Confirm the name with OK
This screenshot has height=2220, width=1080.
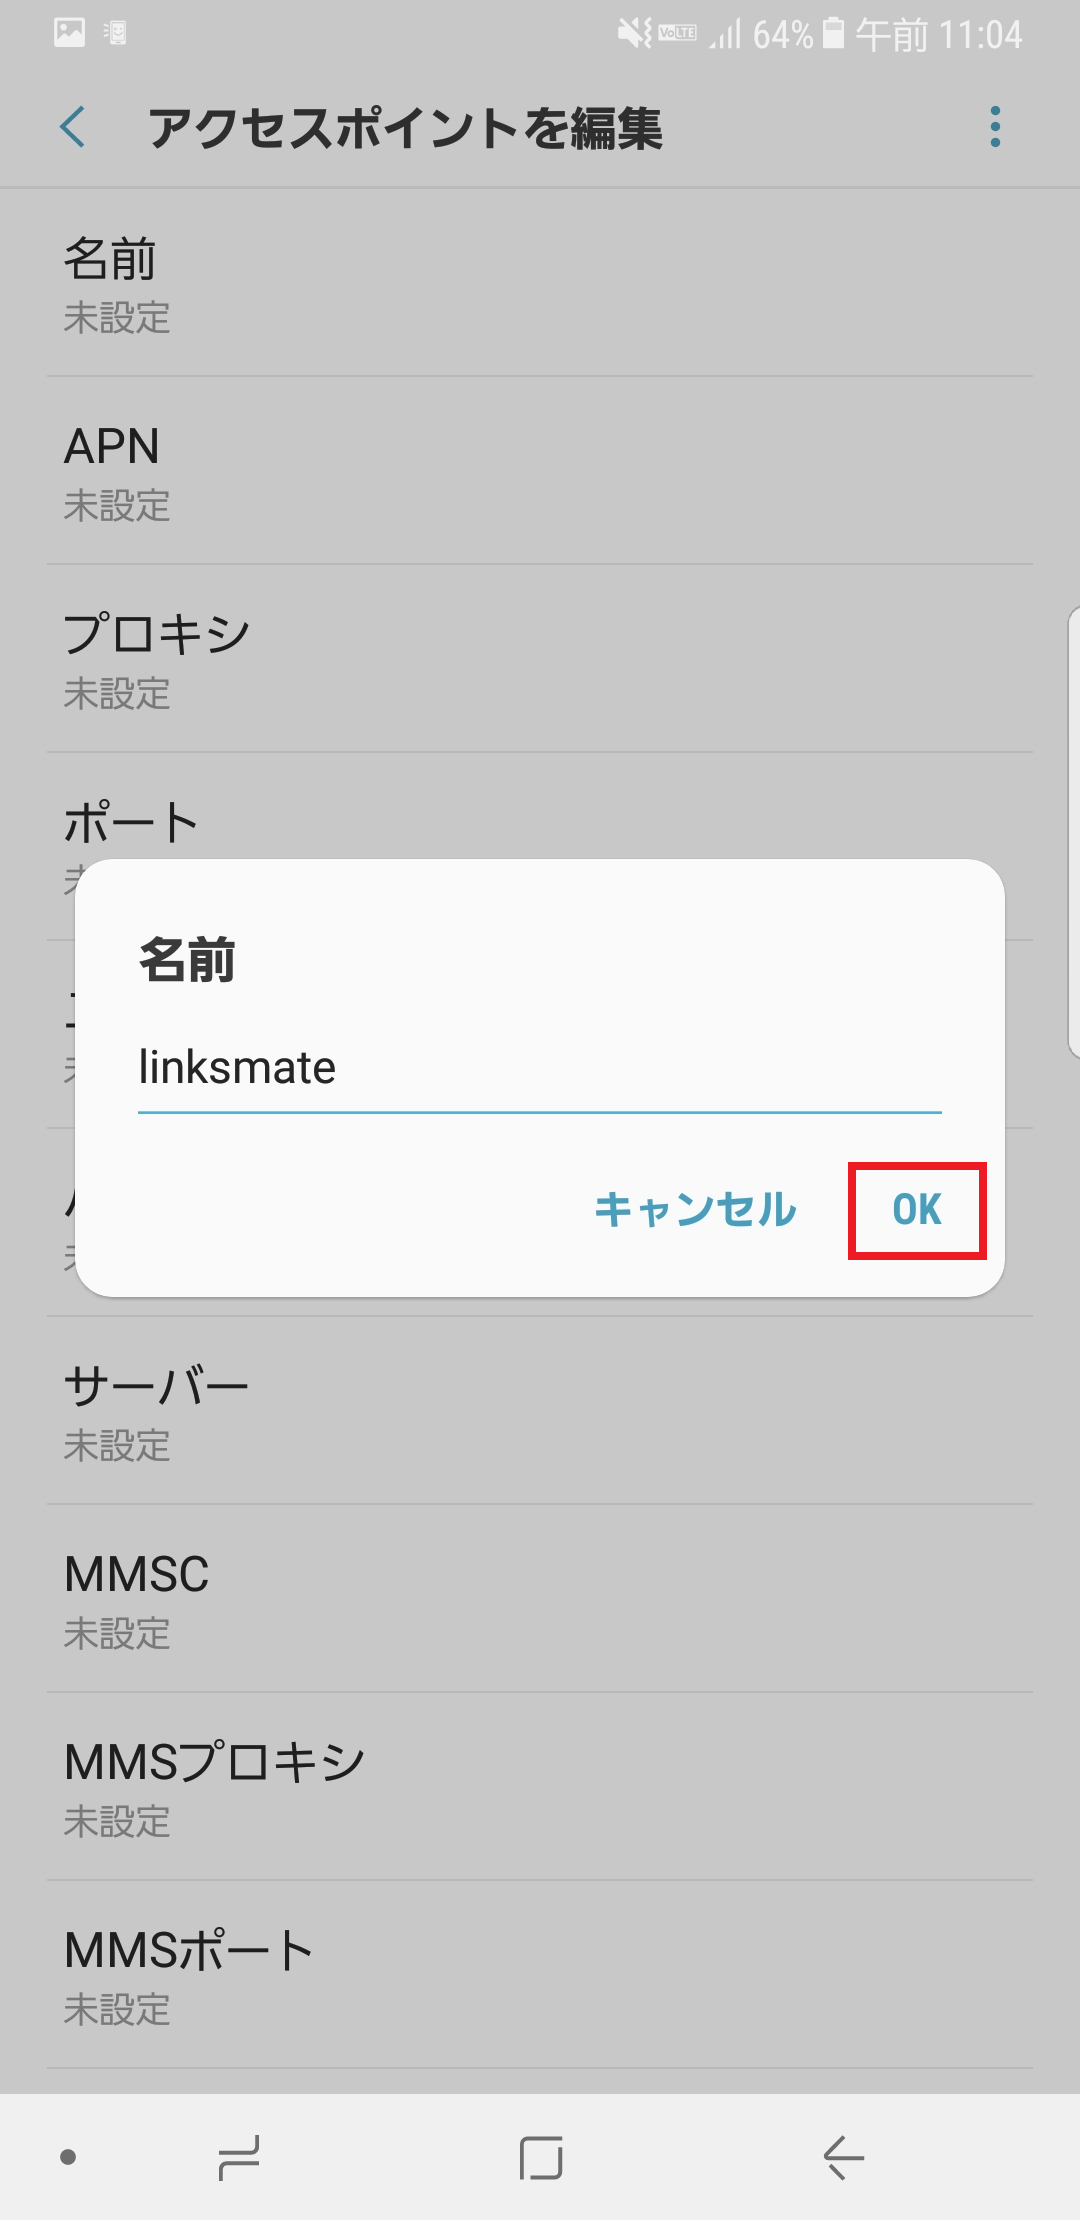pos(917,1210)
